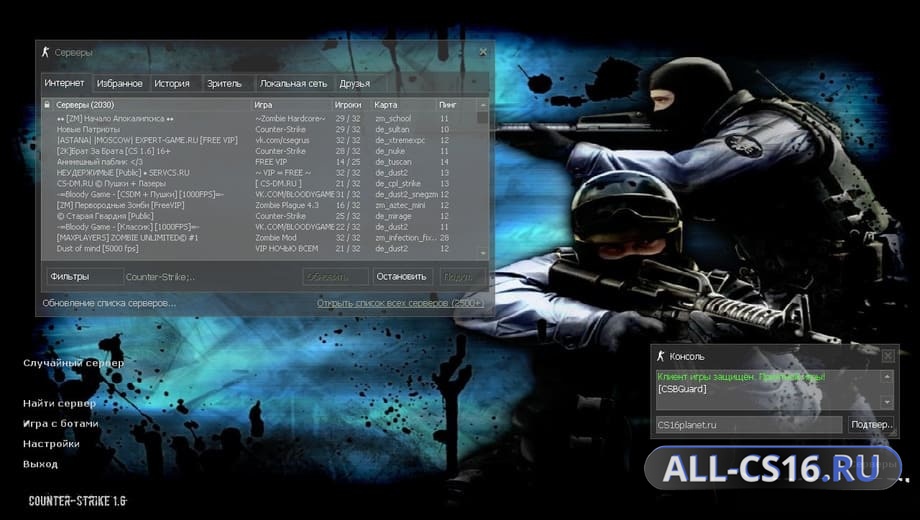Image resolution: width=920 pixels, height=520 pixels.
Task: Stop the refresh with Остановить
Action: coord(401,276)
